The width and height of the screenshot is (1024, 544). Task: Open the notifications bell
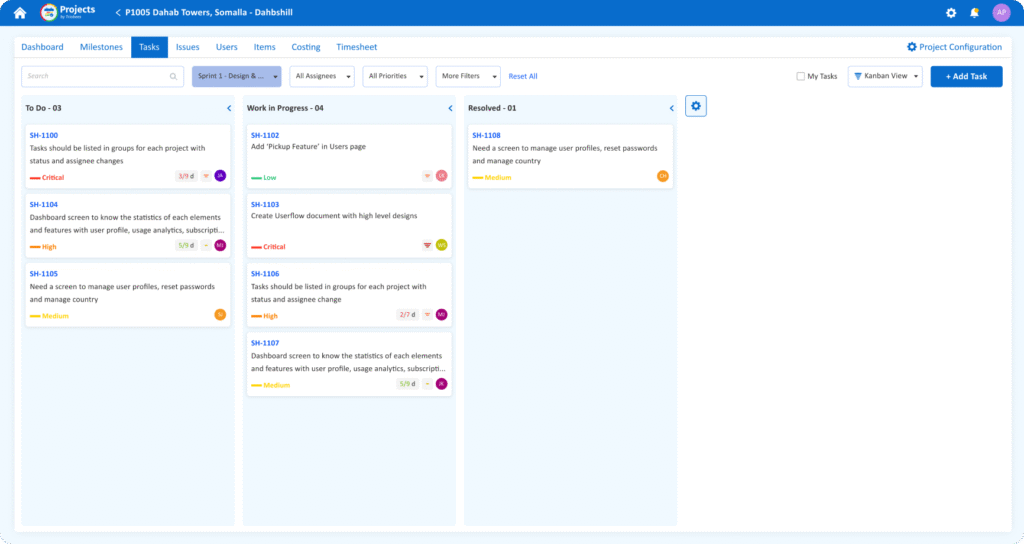pyautogui.click(x=975, y=13)
